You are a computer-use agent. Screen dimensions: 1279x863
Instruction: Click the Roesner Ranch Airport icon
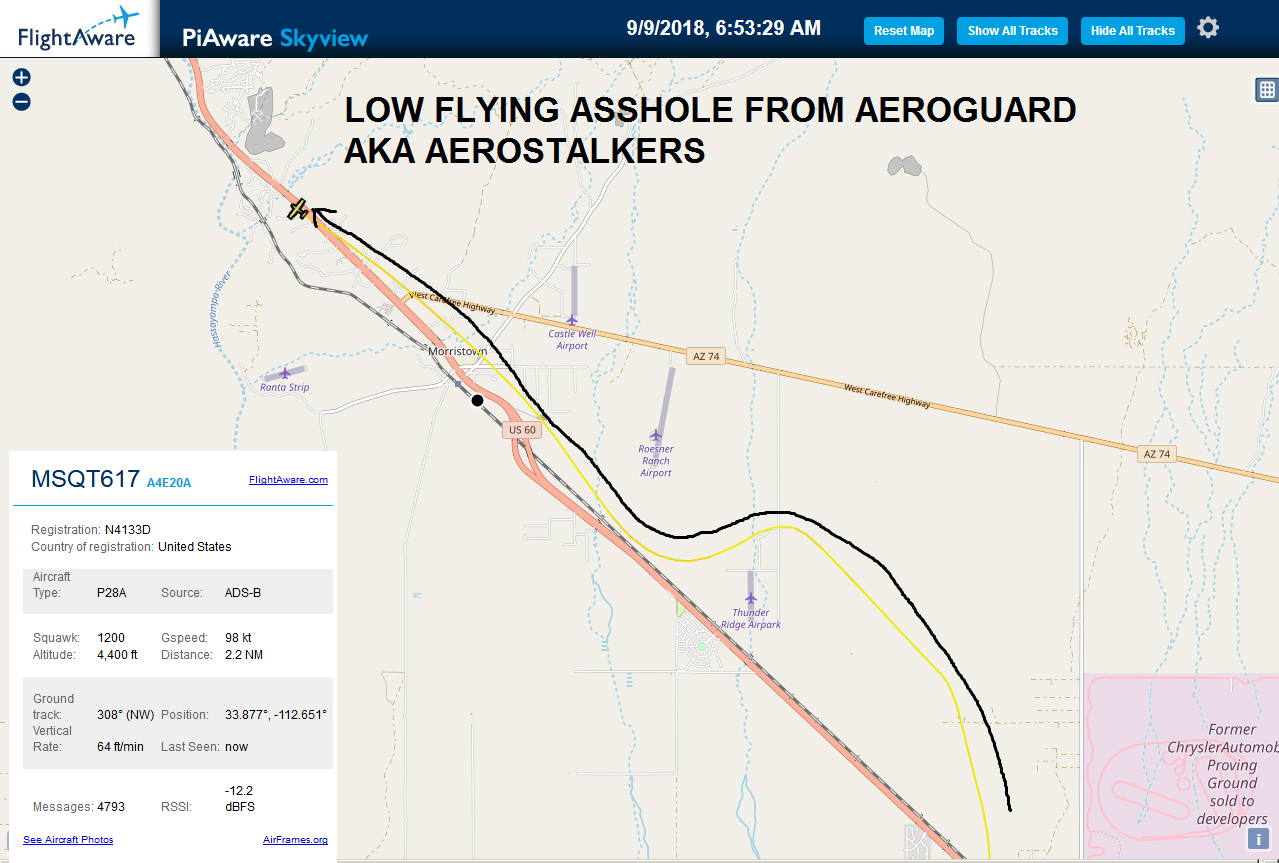[656, 435]
